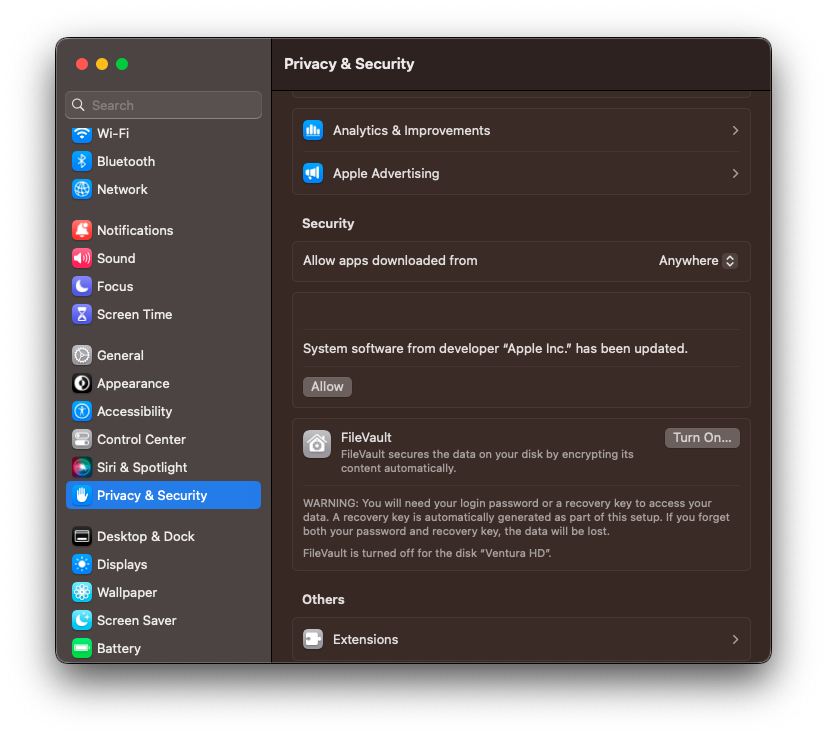Click the Appearance icon
Image resolution: width=827 pixels, height=737 pixels.
pyautogui.click(x=82, y=384)
